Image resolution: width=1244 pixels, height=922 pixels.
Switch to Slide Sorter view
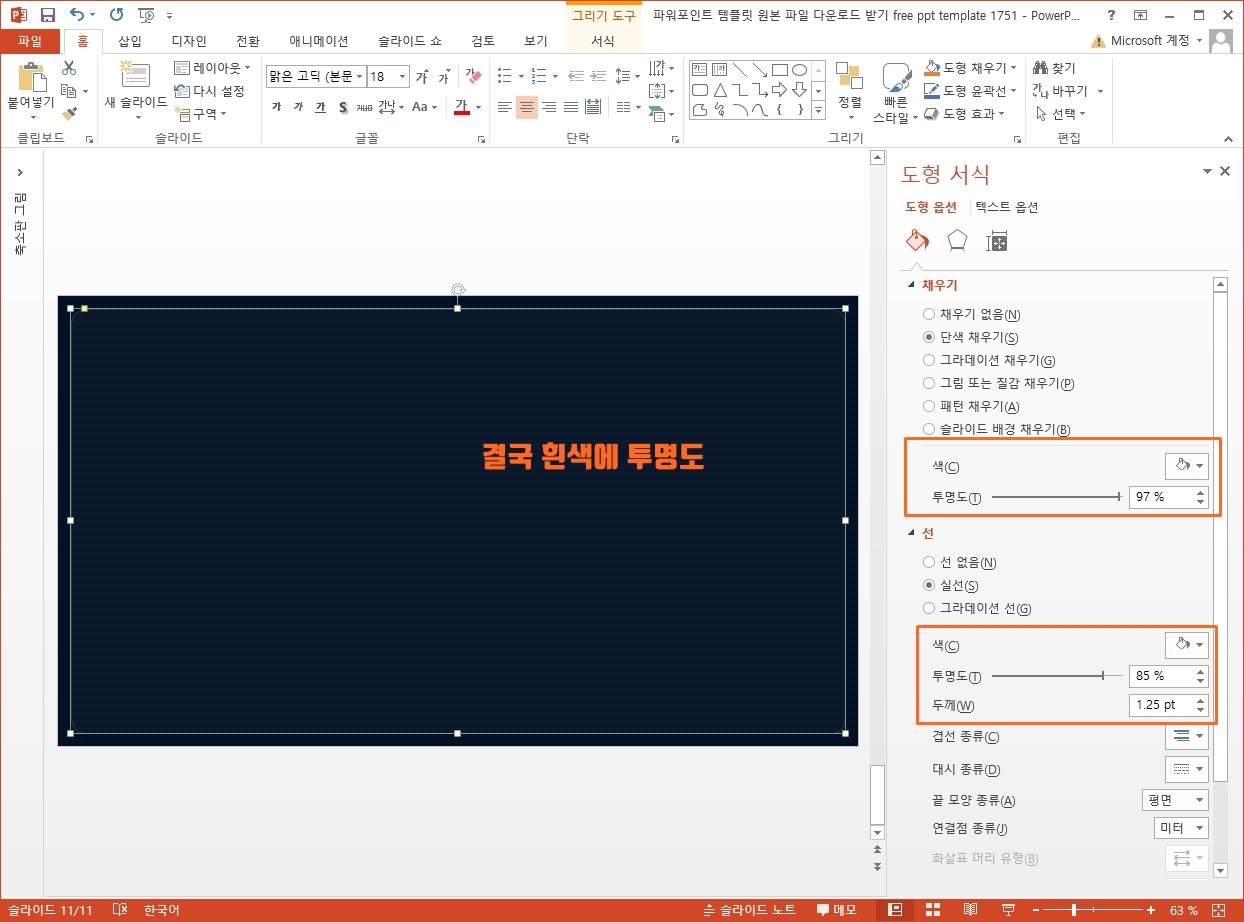coord(933,909)
